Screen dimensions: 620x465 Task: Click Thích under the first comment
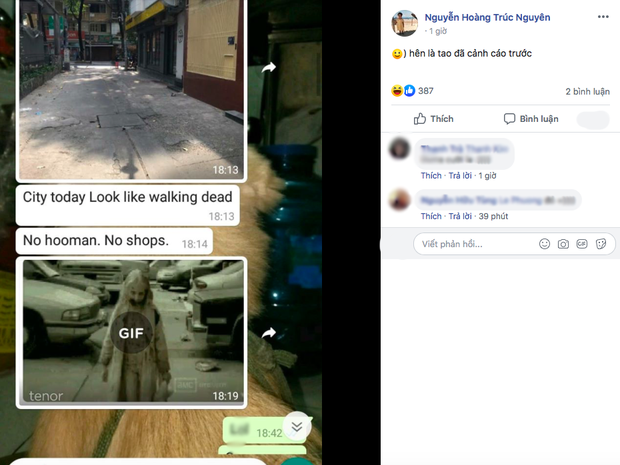pyautogui.click(x=431, y=176)
